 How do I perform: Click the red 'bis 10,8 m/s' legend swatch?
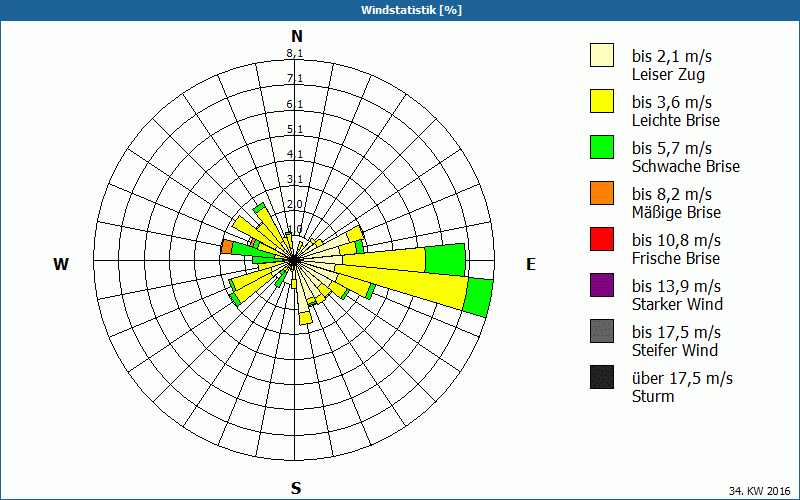click(x=602, y=239)
